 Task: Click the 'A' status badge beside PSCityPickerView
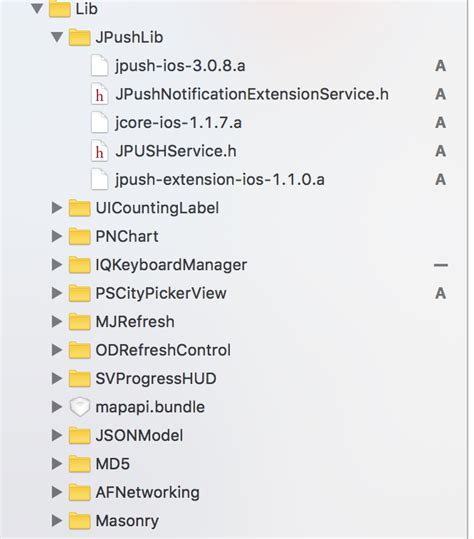[441, 294]
